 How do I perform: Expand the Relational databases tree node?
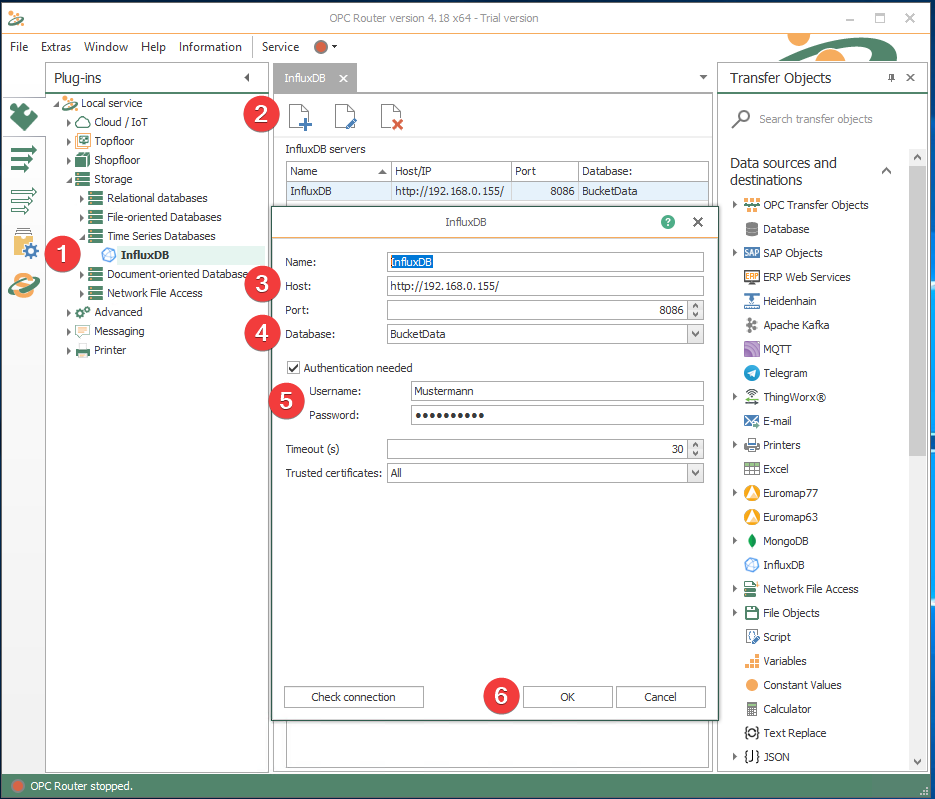click(x=82, y=198)
